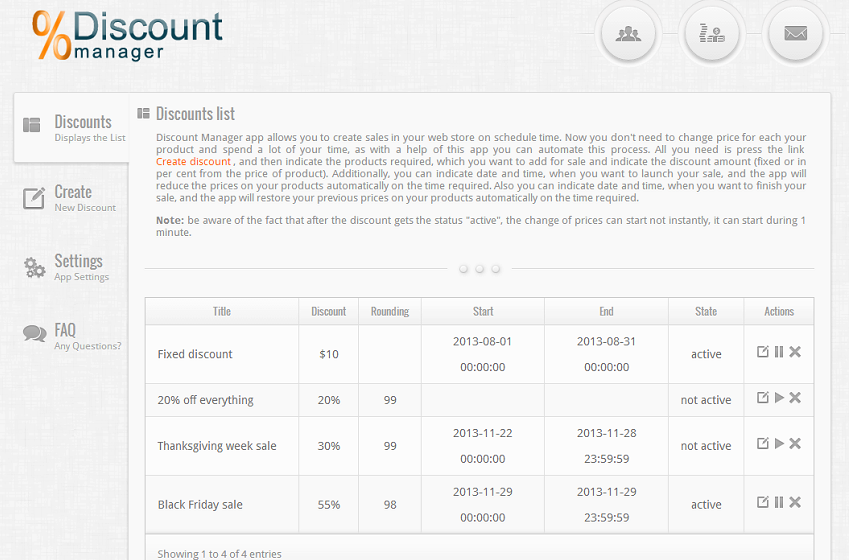850x560 pixels.
Task: Pause the active Fixed discount
Action: coord(779,352)
